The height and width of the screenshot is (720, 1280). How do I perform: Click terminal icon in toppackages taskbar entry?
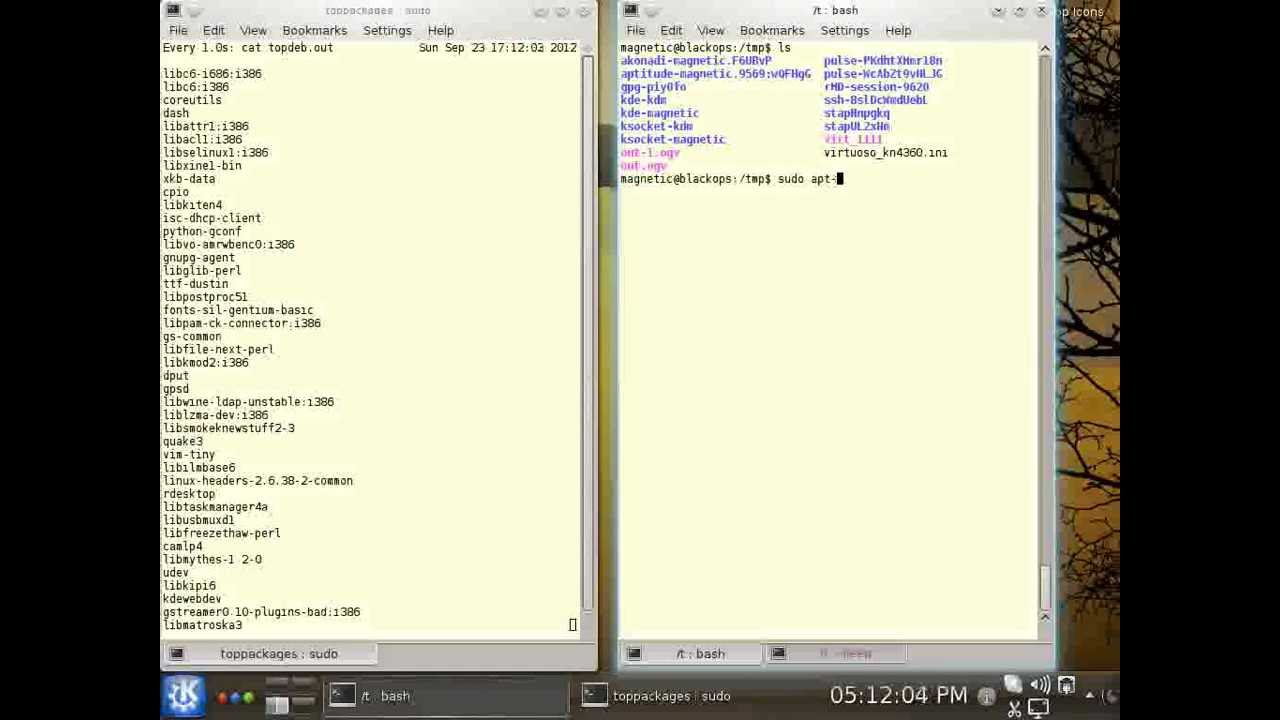pyautogui.click(x=593, y=696)
